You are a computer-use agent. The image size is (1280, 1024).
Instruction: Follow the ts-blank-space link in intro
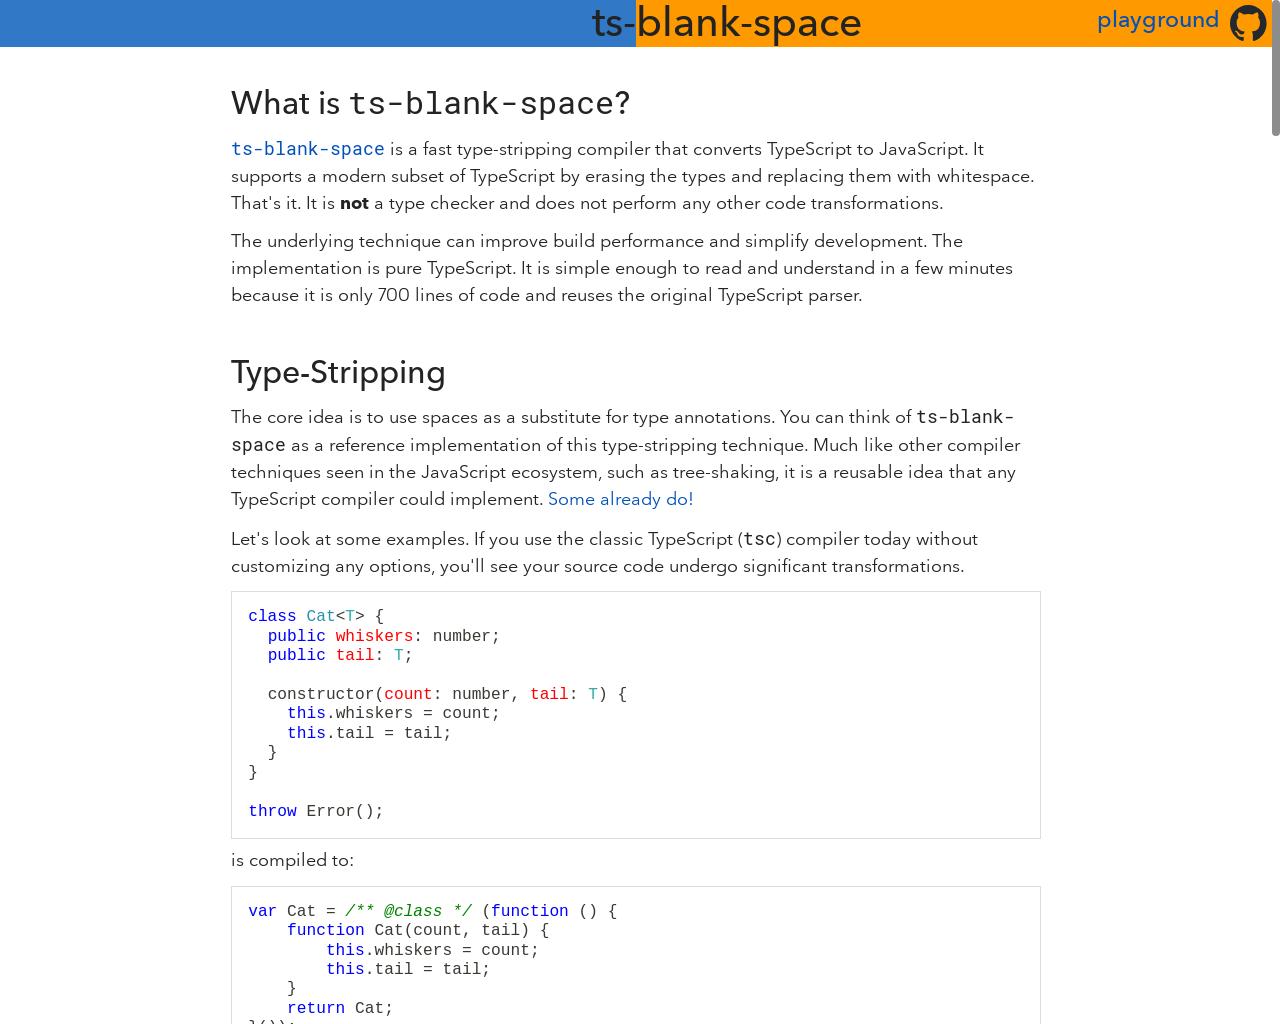click(308, 149)
